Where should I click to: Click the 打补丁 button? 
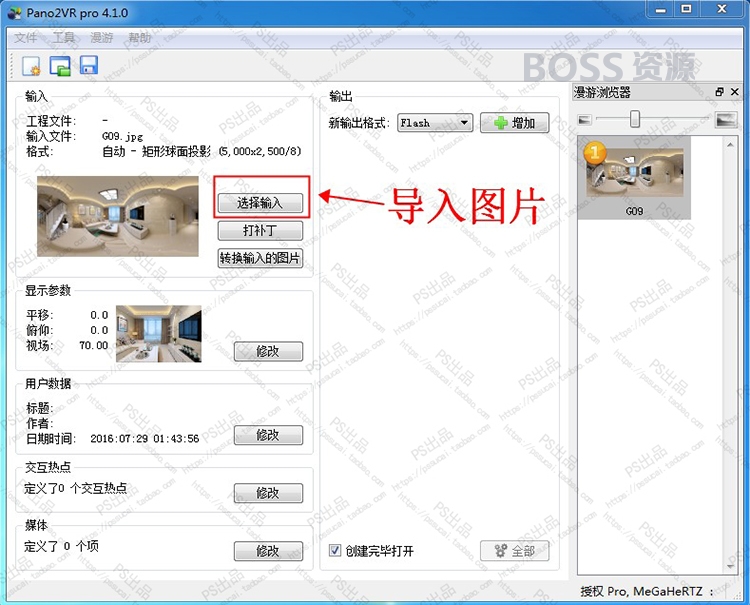click(260, 231)
